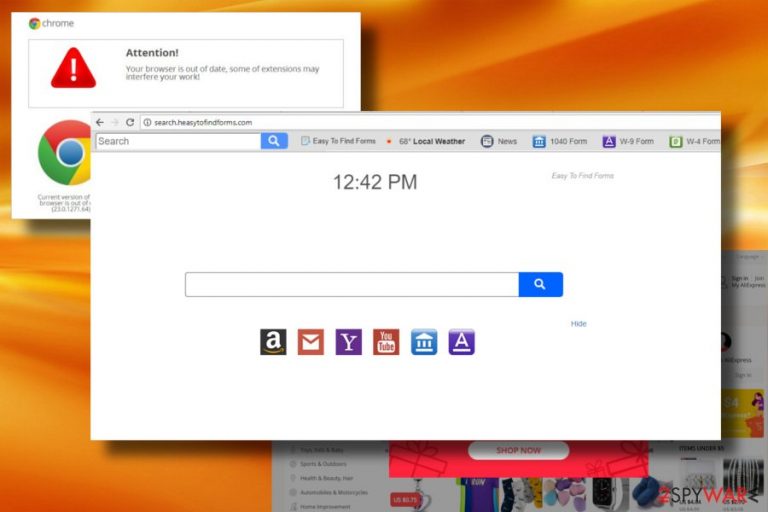Open 68° Local Weather link
The width and height of the screenshot is (768, 512).
(432, 141)
